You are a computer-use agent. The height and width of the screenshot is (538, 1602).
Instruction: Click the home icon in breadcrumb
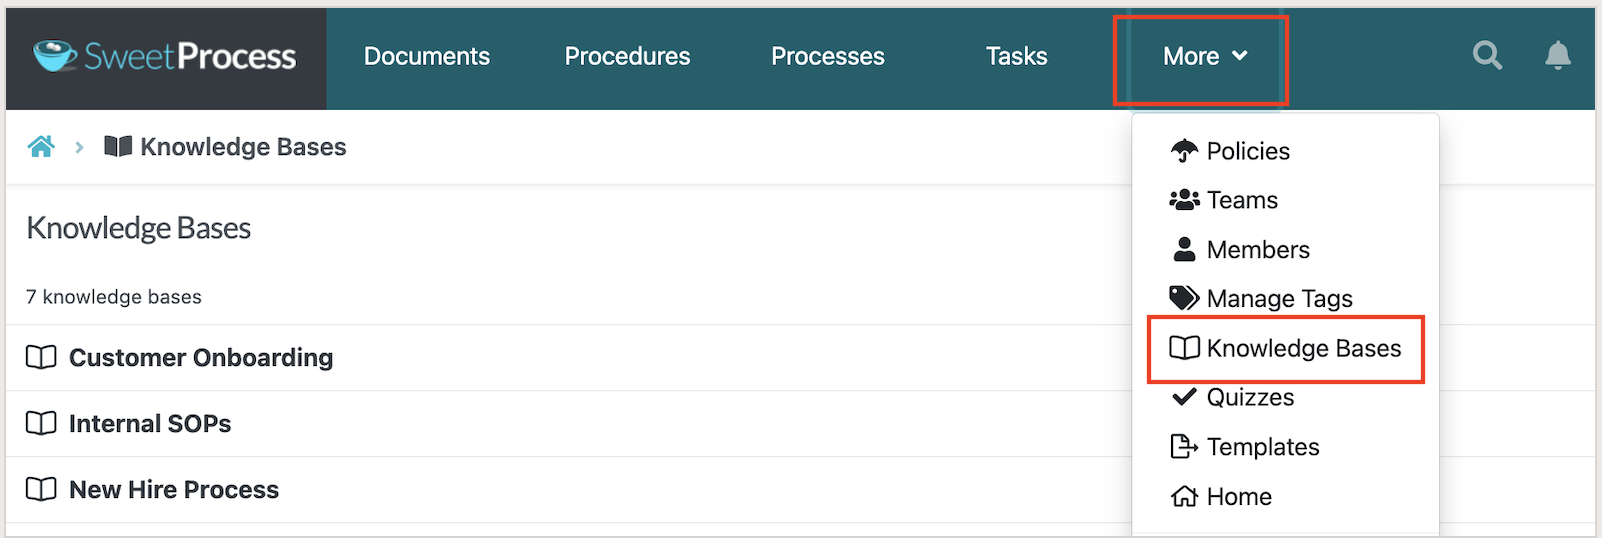coord(41,147)
